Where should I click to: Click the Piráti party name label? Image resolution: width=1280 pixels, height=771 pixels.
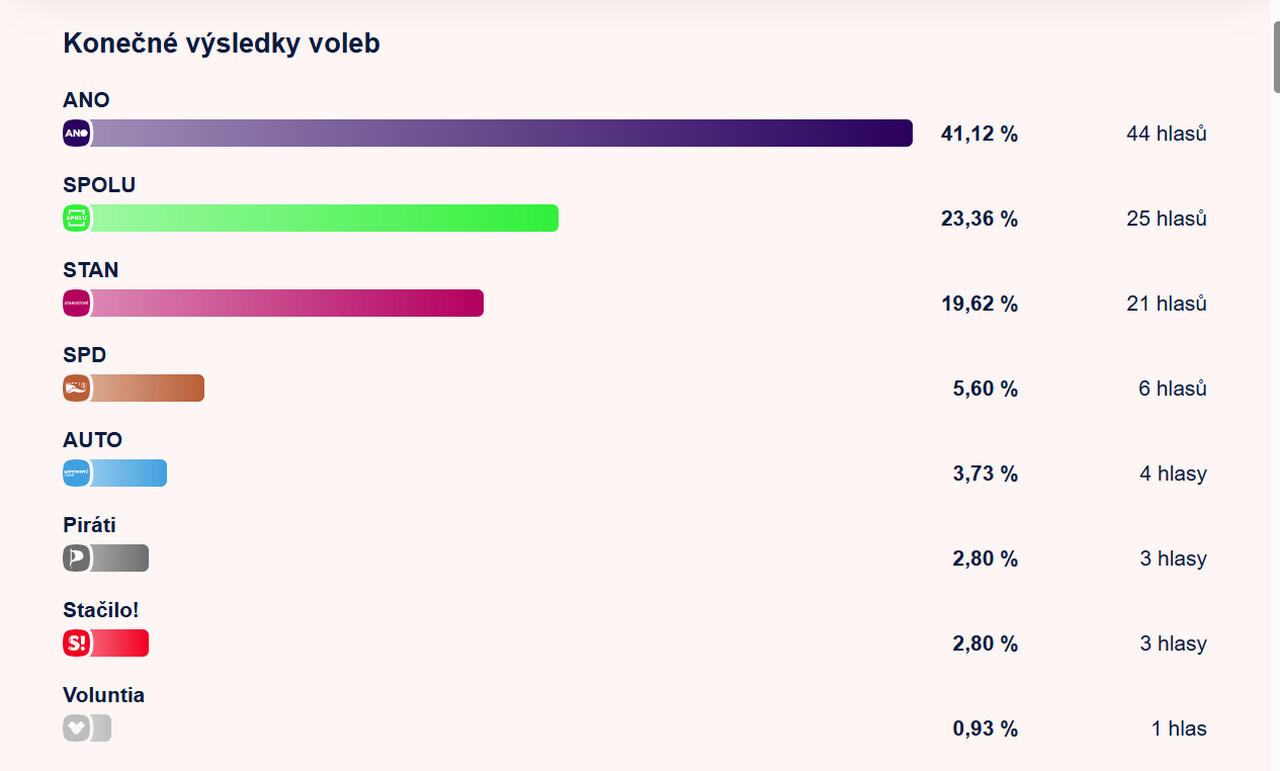tap(90, 525)
